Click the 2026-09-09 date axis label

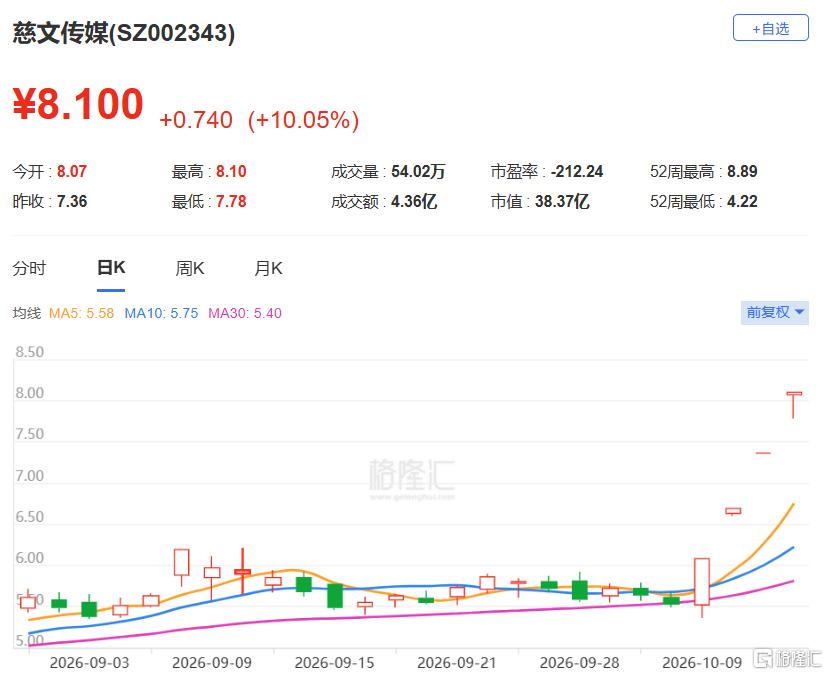point(212,662)
